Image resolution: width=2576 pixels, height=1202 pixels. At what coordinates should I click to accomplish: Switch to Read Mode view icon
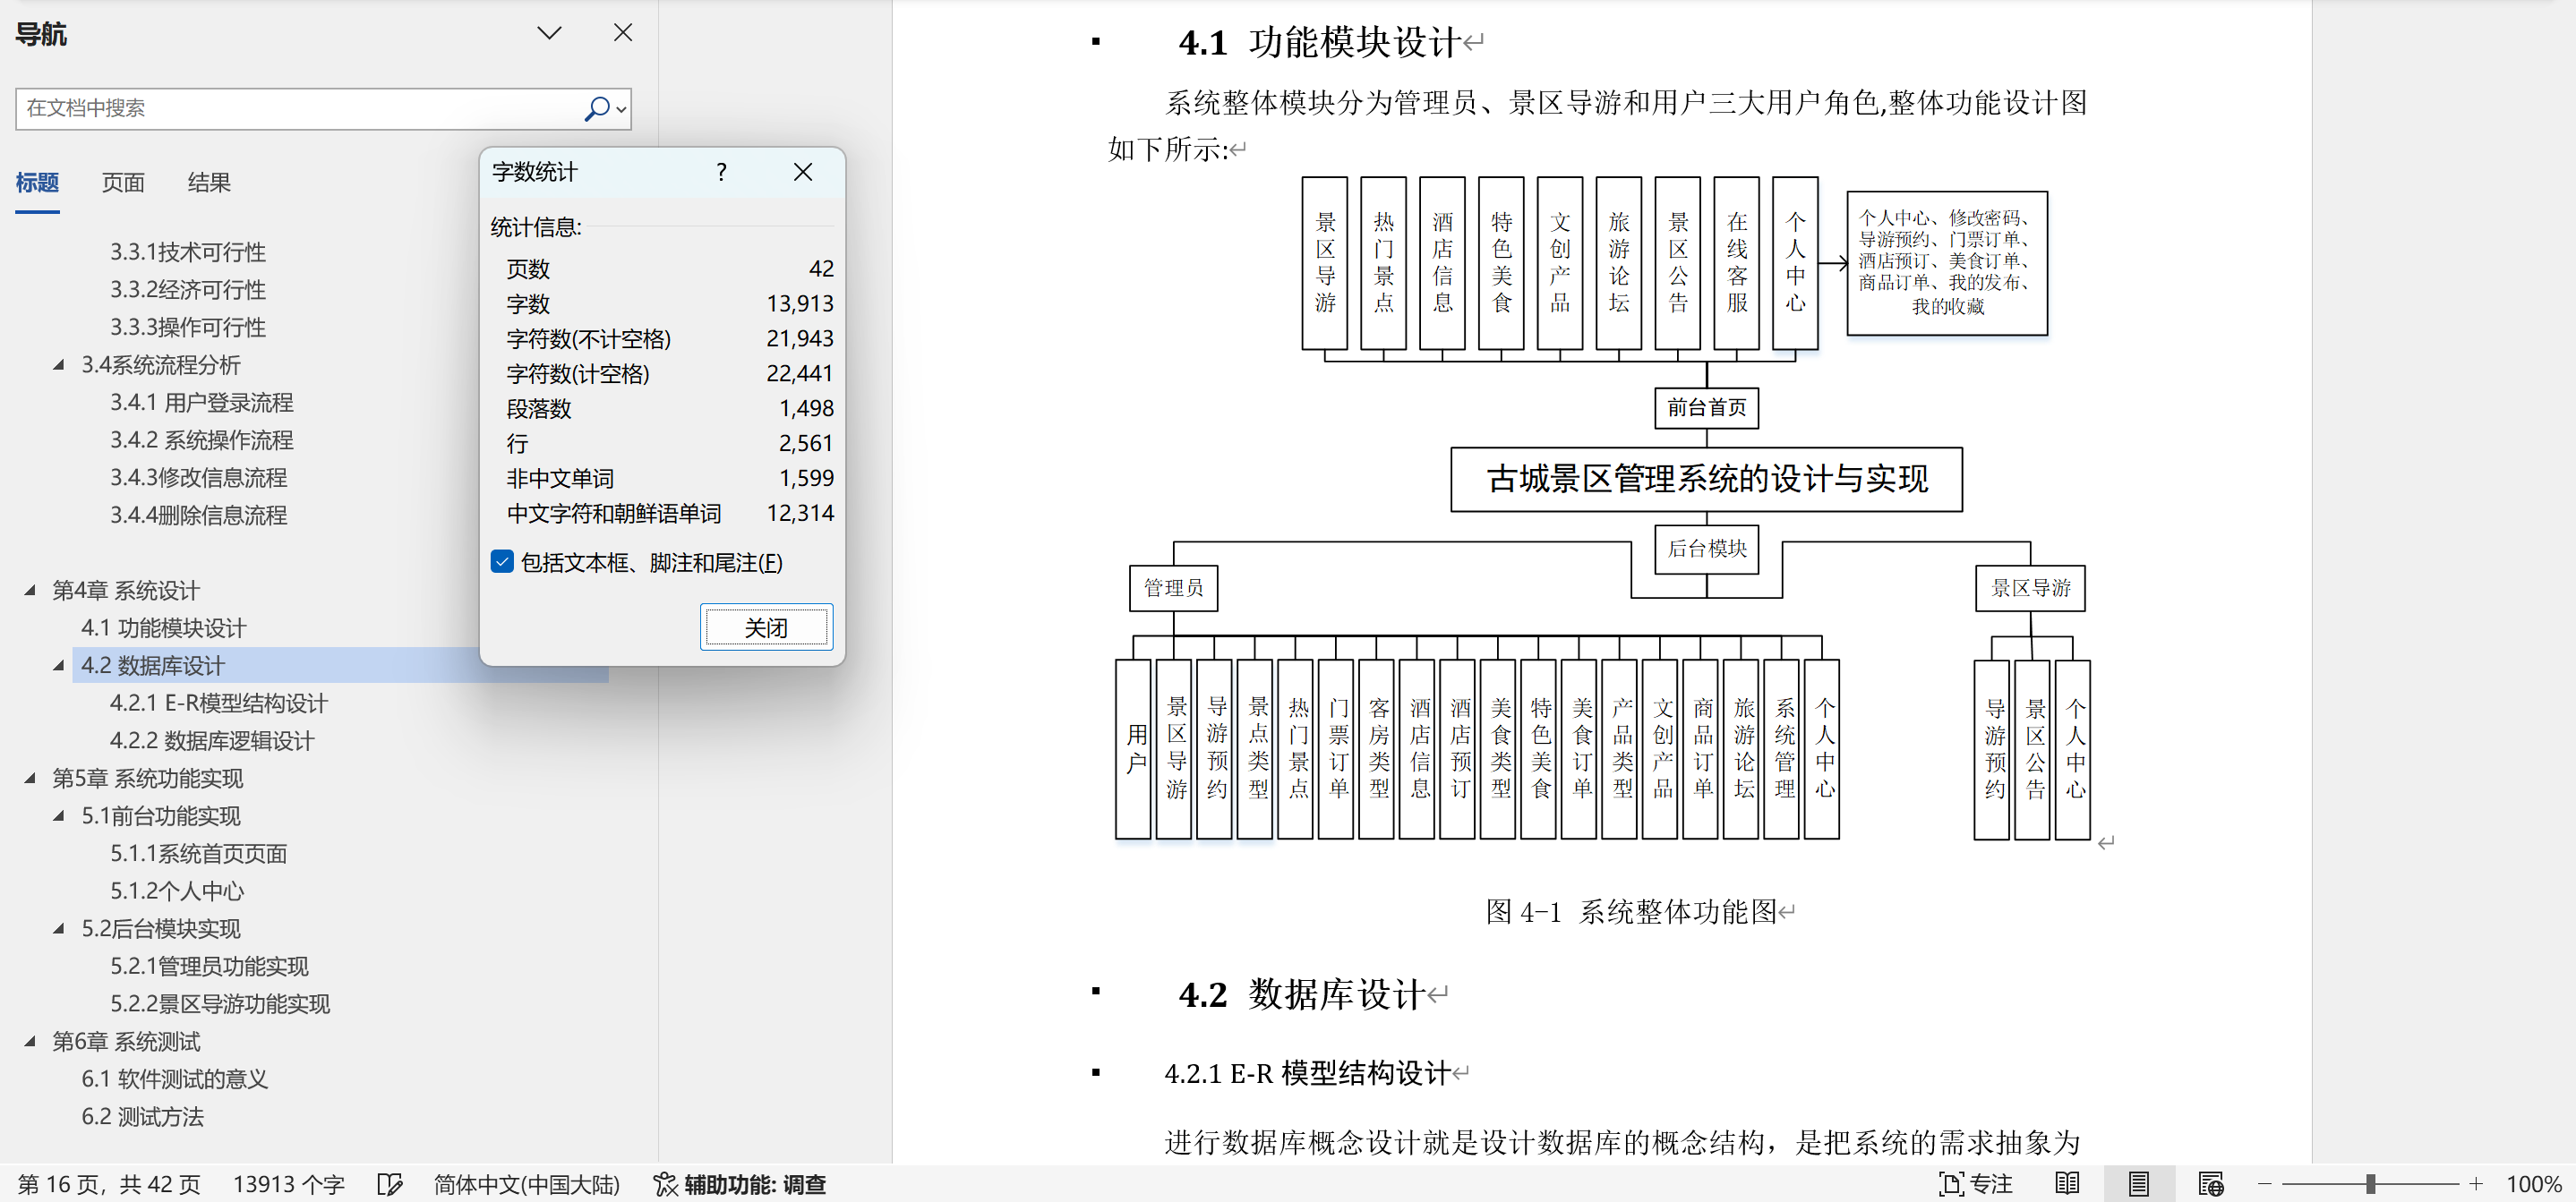click(x=2067, y=1184)
